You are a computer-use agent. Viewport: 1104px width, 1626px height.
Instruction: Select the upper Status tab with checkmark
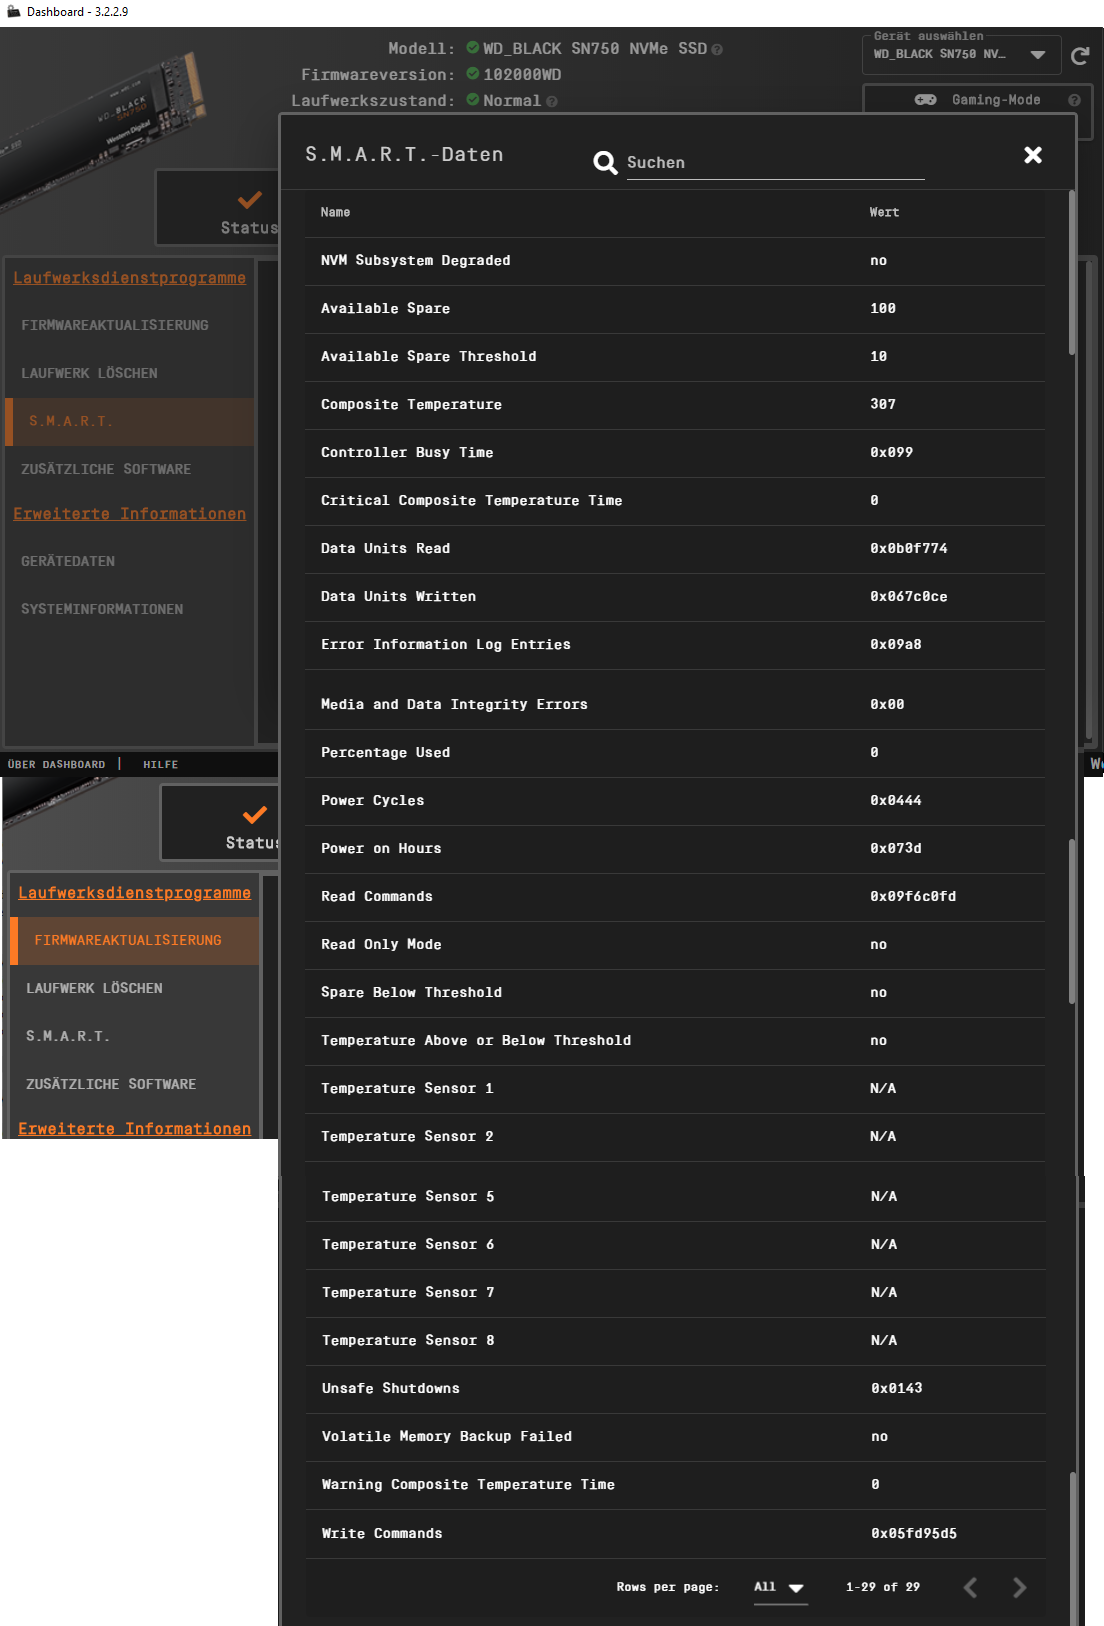(x=218, y=208)
